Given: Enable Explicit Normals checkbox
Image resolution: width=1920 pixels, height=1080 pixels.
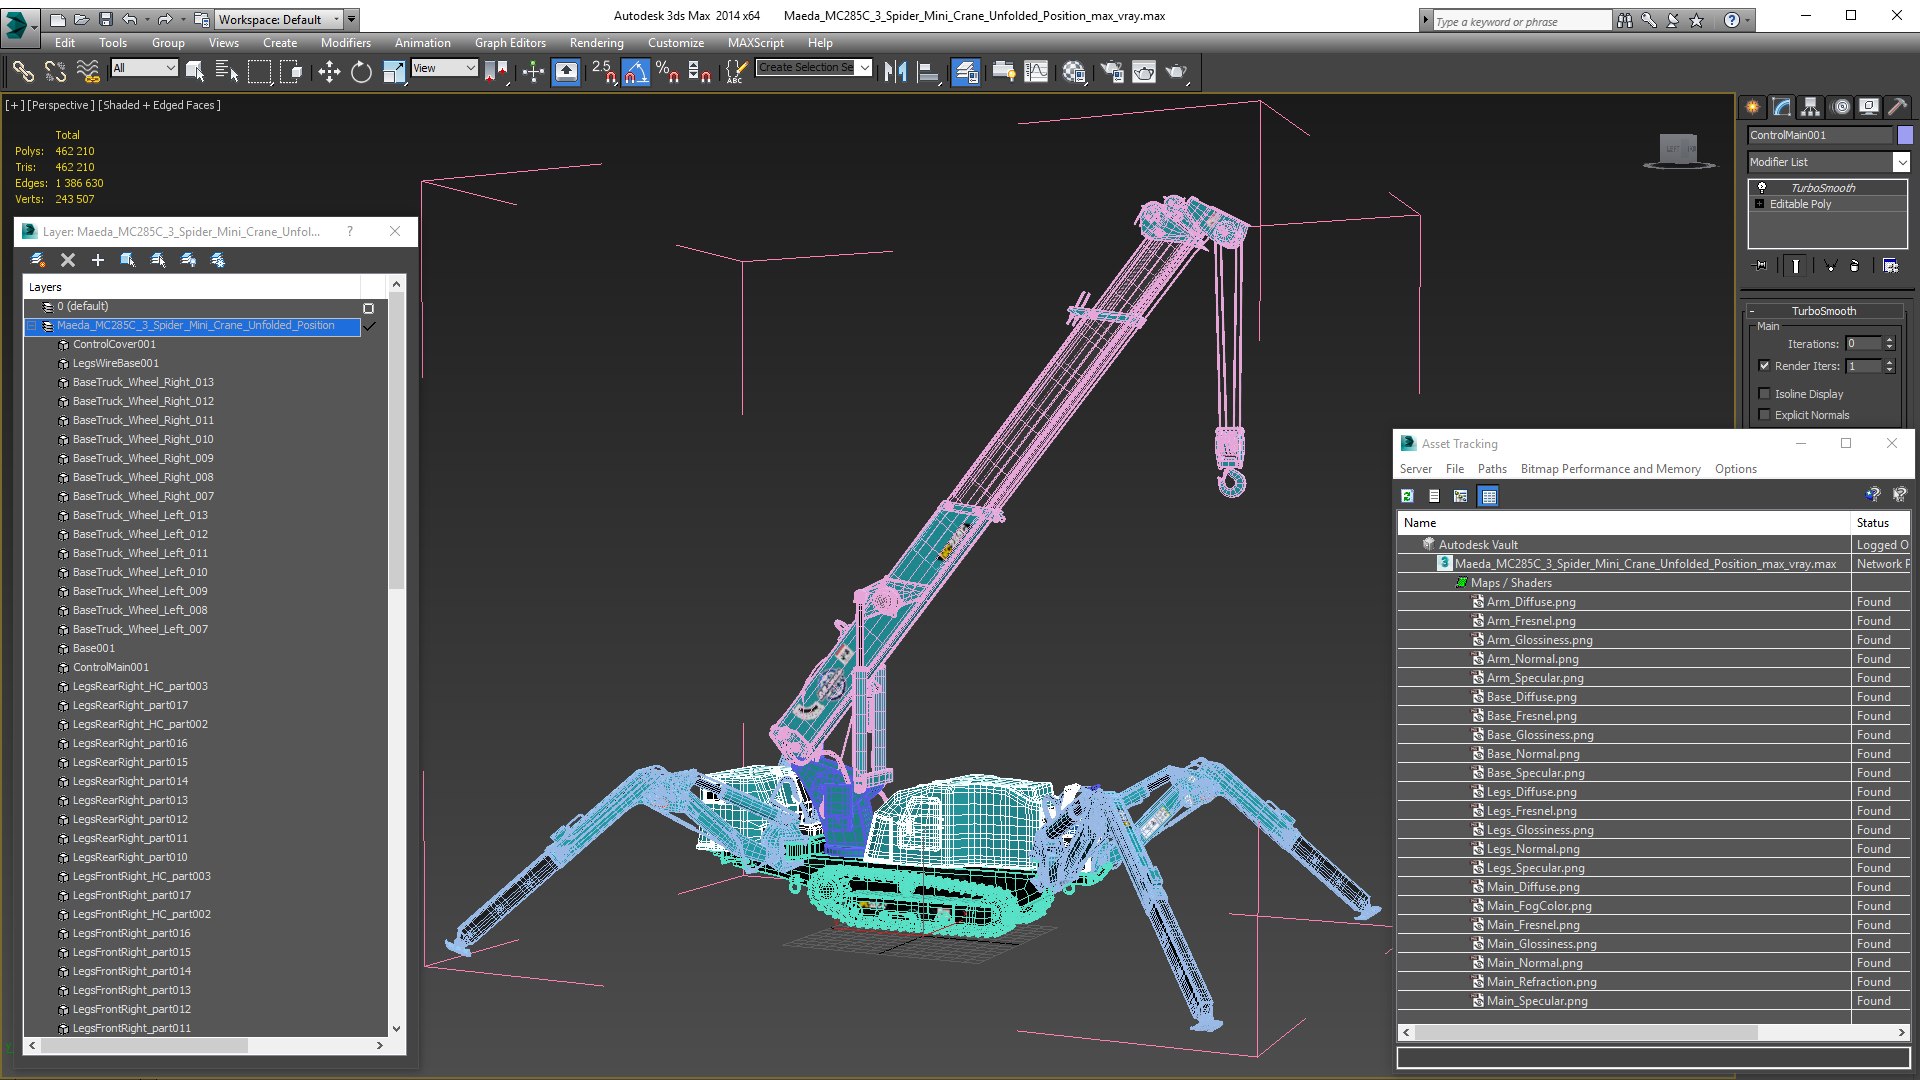Looking at the screenshot, I should [1764, 415].
